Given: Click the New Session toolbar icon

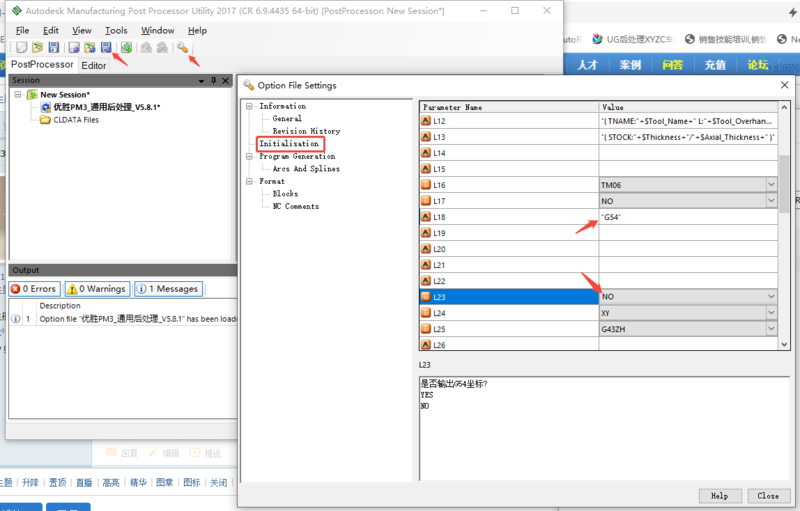Looking at the screenshot, I should tap(22, 47).
